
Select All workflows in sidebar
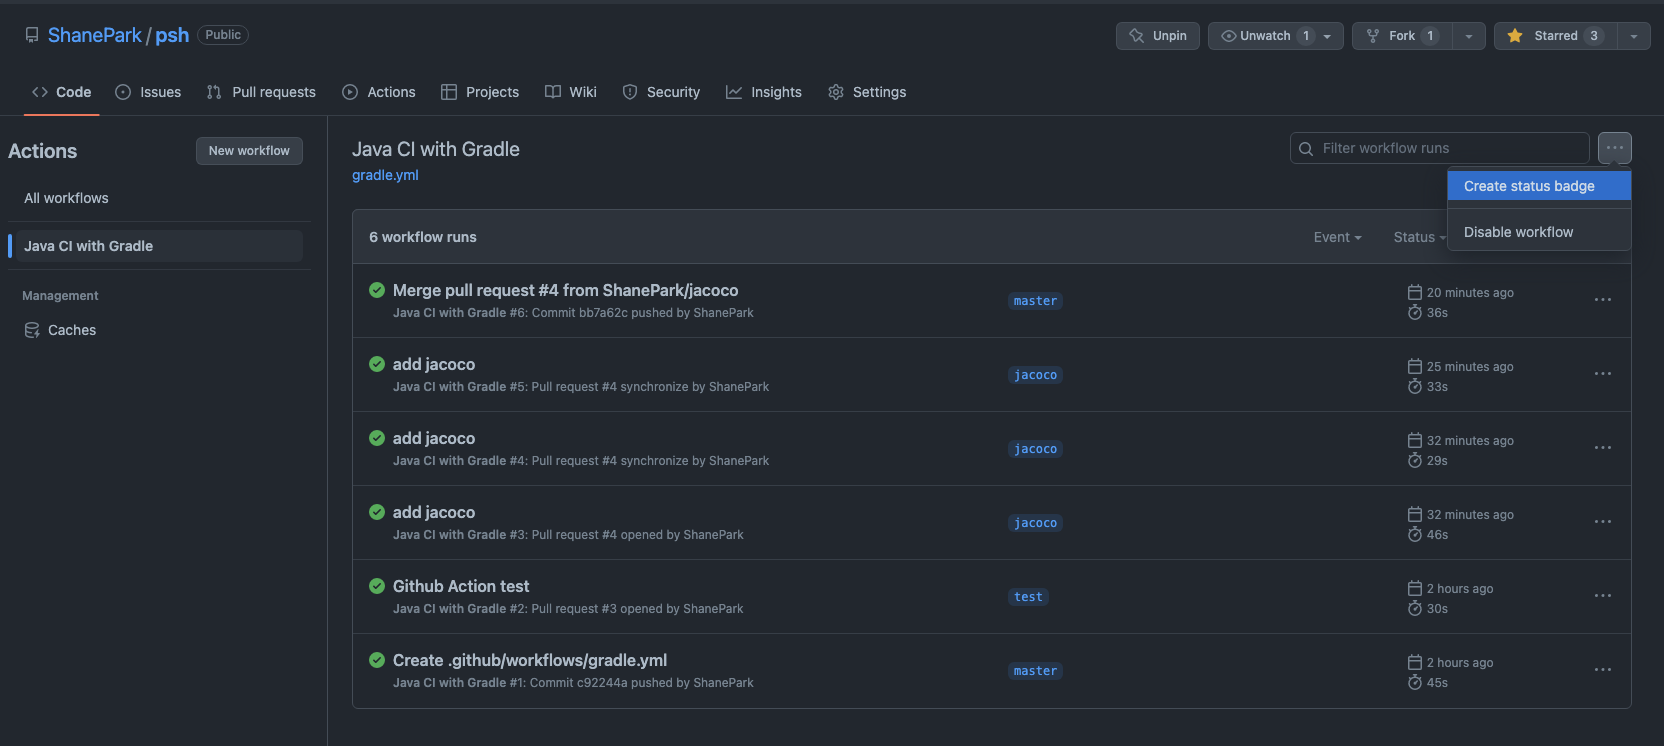pos(66,198)
